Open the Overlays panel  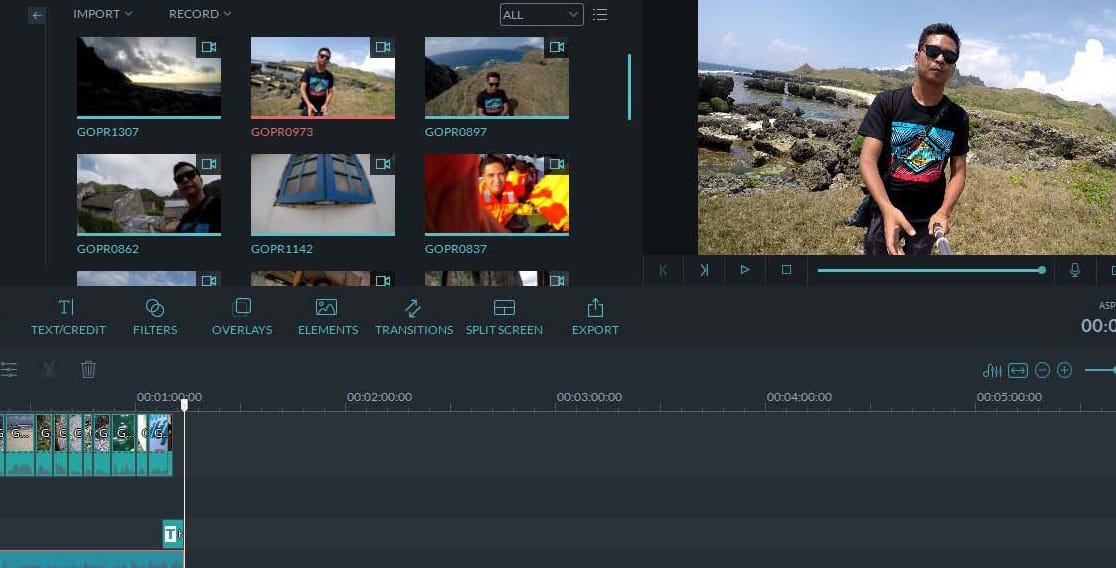click(242, 316)
